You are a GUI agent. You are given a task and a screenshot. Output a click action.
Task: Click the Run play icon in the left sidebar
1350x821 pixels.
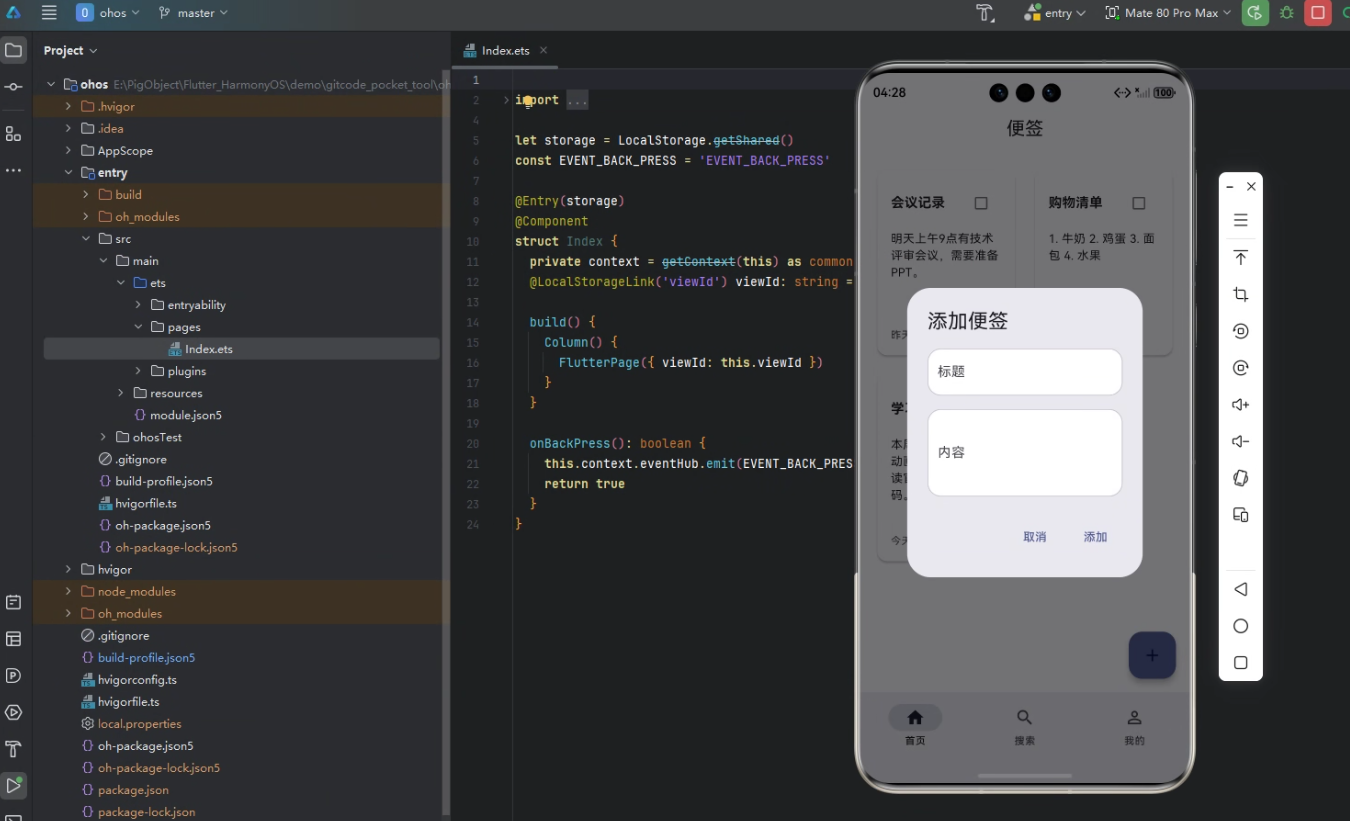13,785
